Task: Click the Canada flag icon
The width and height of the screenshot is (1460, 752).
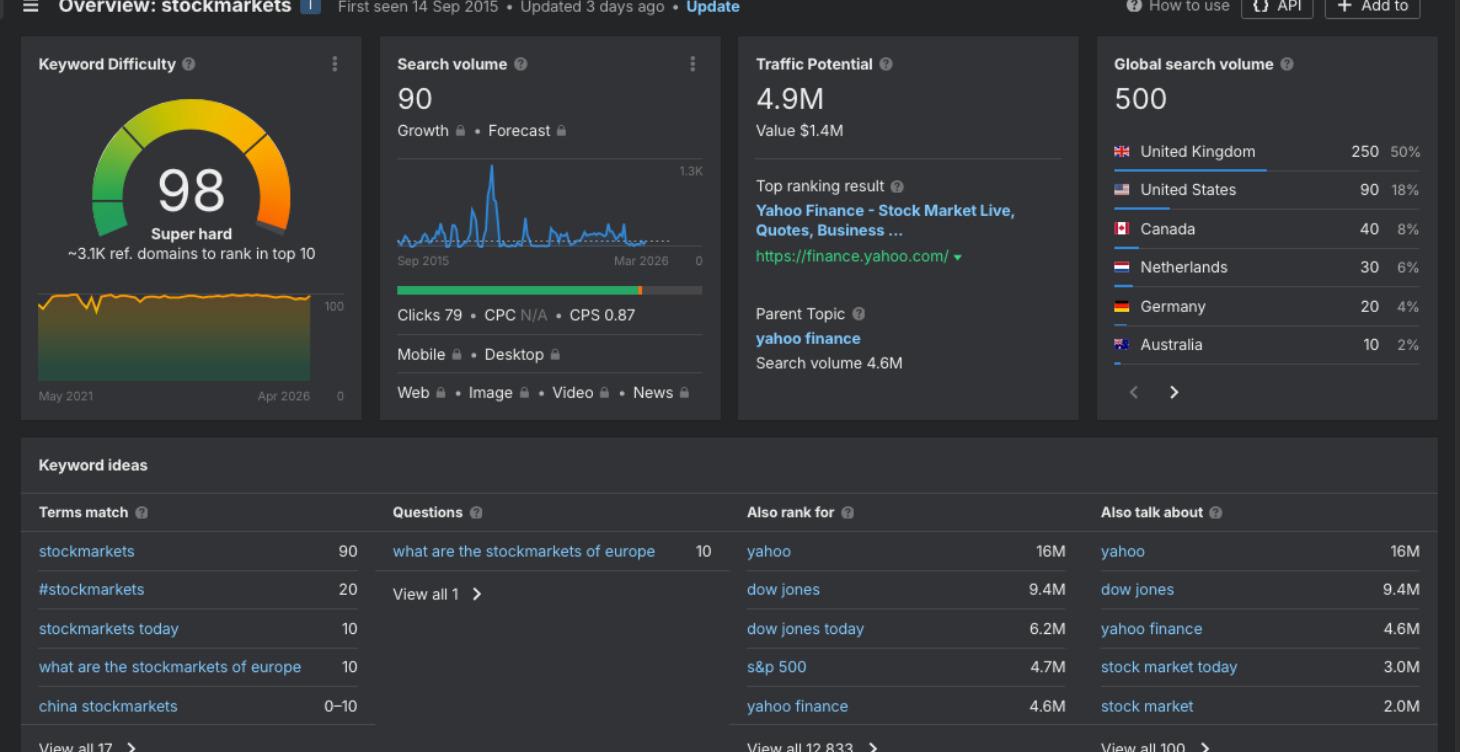Action: point(1122,229)
